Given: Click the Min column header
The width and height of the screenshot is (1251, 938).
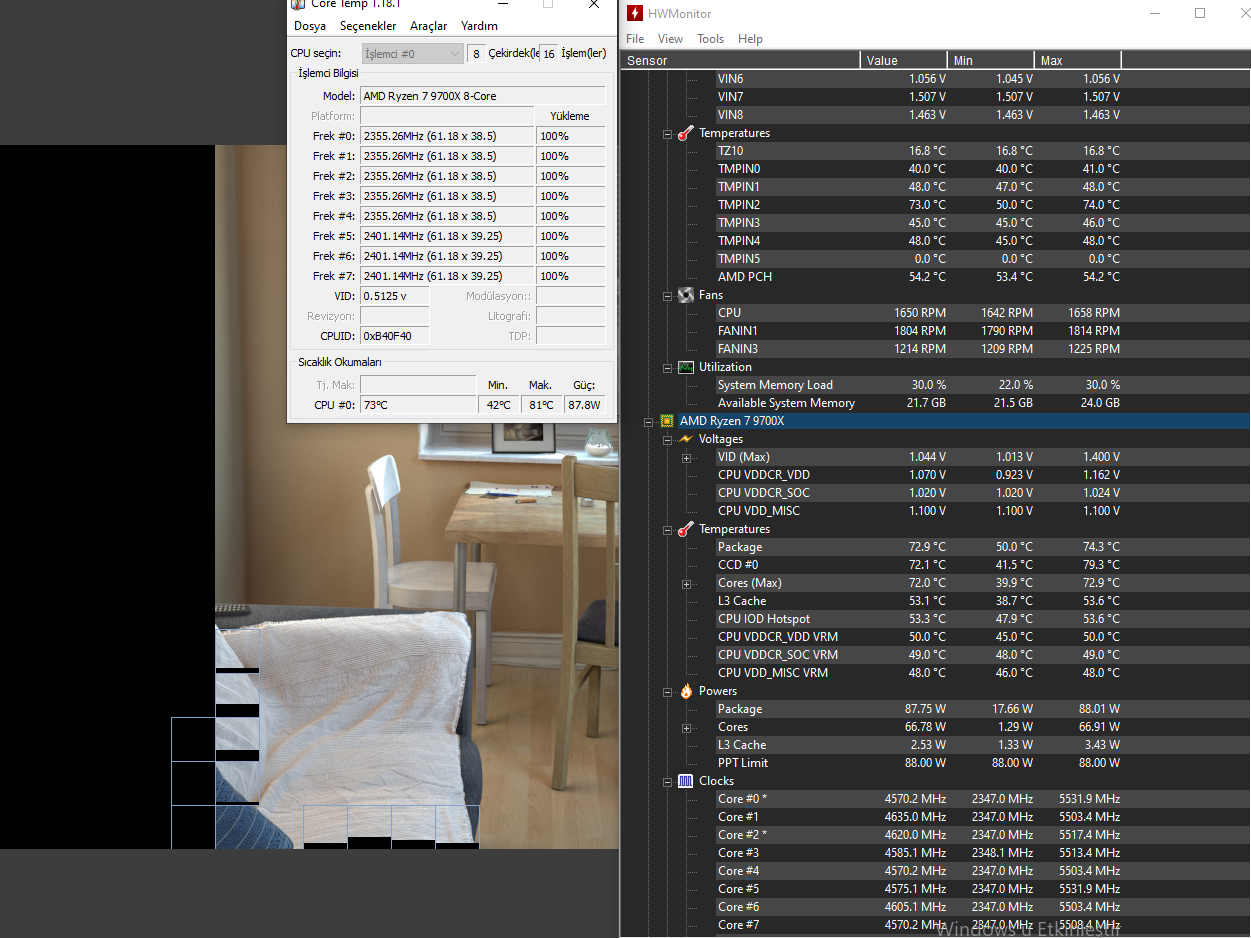Looking at the screenshot, I should (991, 60).
